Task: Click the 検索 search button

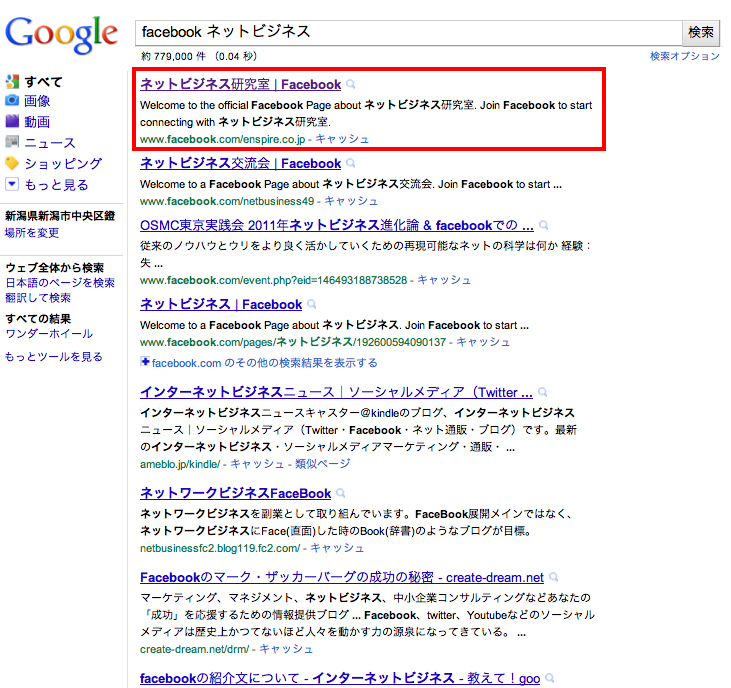Action: (x=701, y=33)
